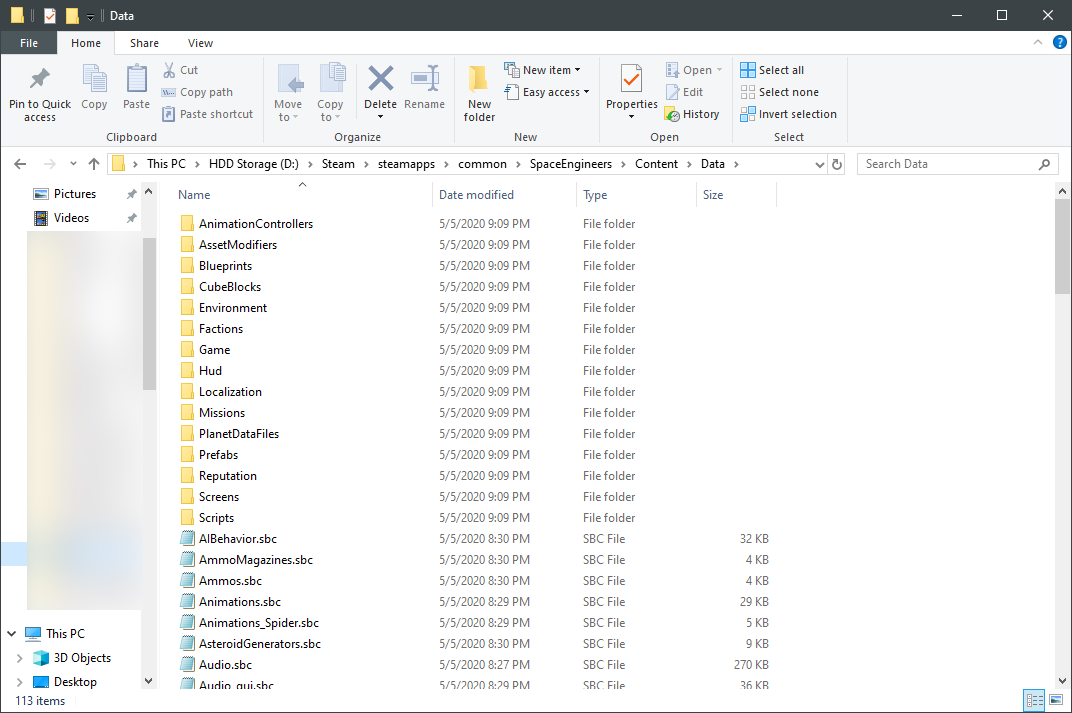Image resolution: width=1072 pixels, height=713 pixels.
Task: Switch to large icons view mode
Action: (1055, 700)
